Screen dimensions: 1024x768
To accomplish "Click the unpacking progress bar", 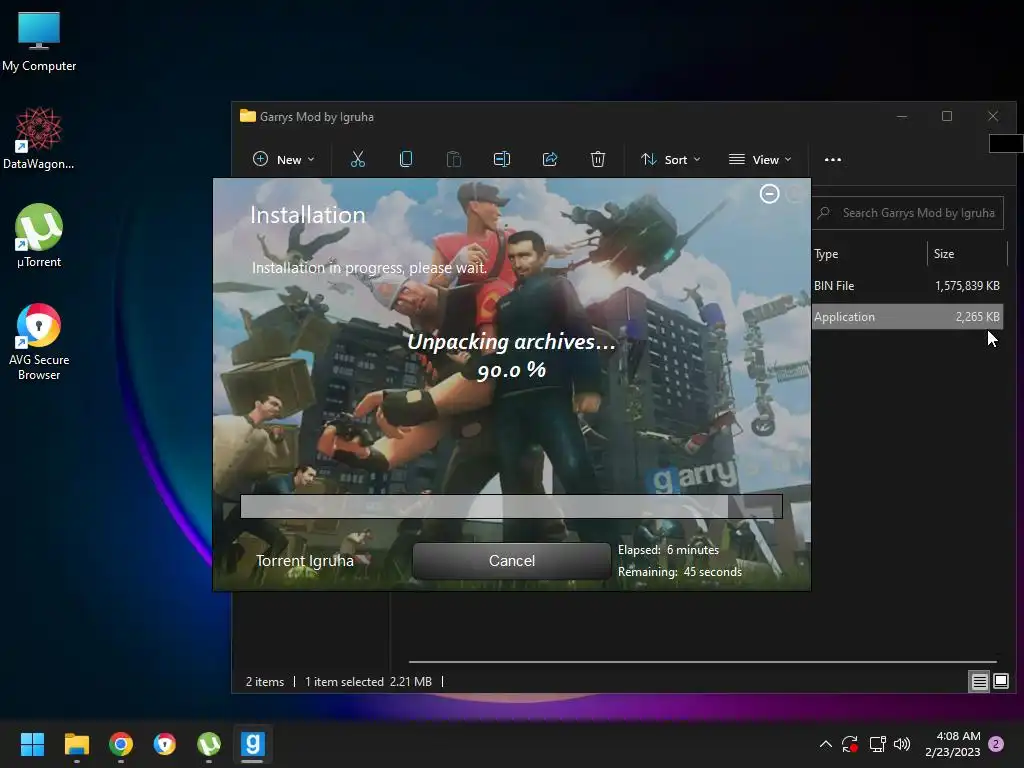I will pyautogui.click(x=511, y=506).
